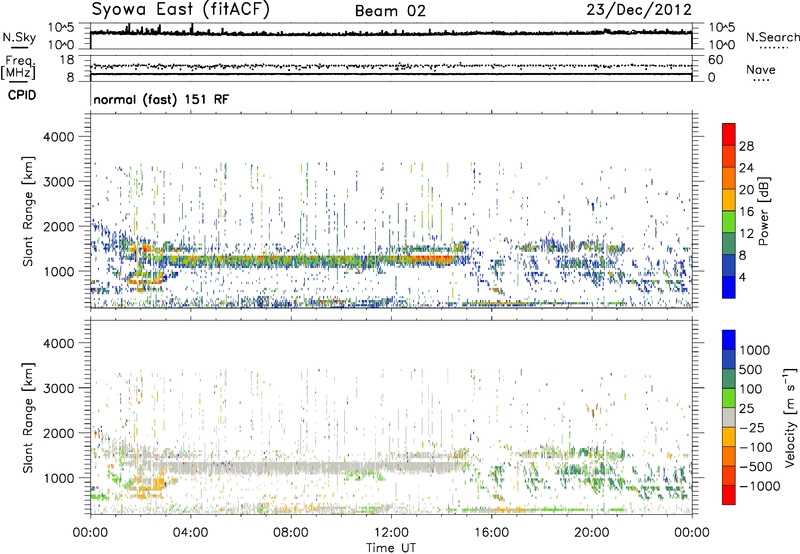800x554 pixels.
Task: Click the "Power [dB]" colorbar title
Action: click(763, 211)
